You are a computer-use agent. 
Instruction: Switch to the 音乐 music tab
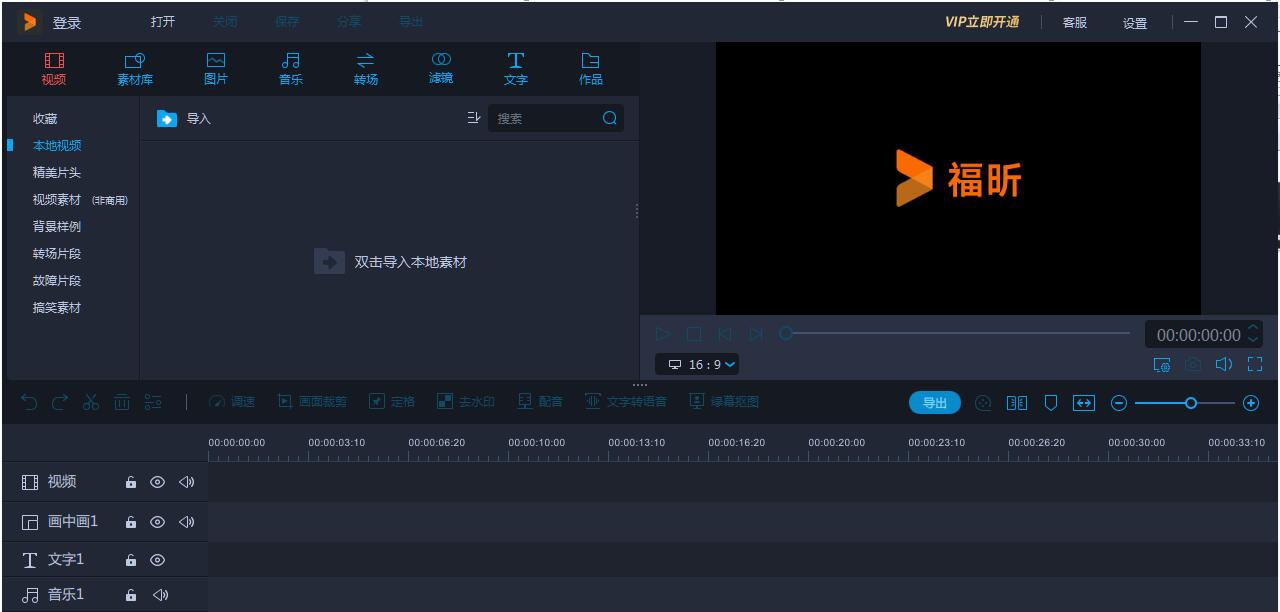(290, 67)
